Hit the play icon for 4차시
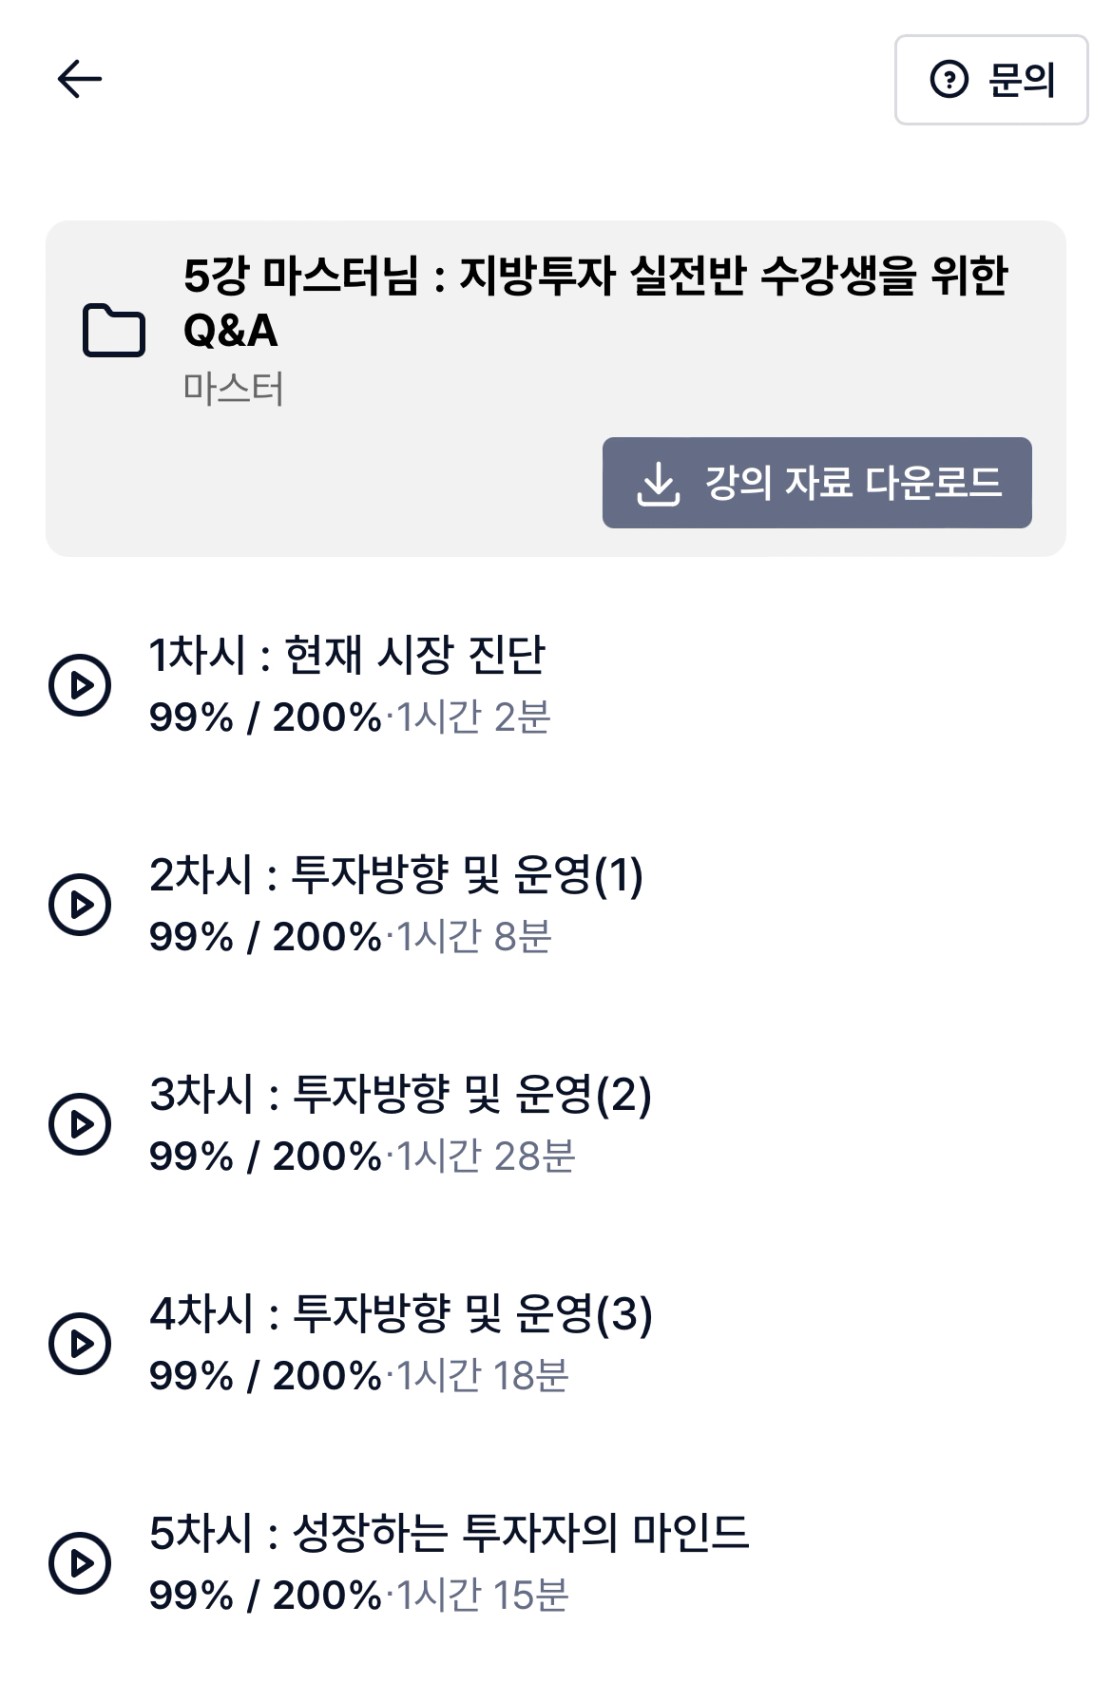 (x=80, y=1343)
